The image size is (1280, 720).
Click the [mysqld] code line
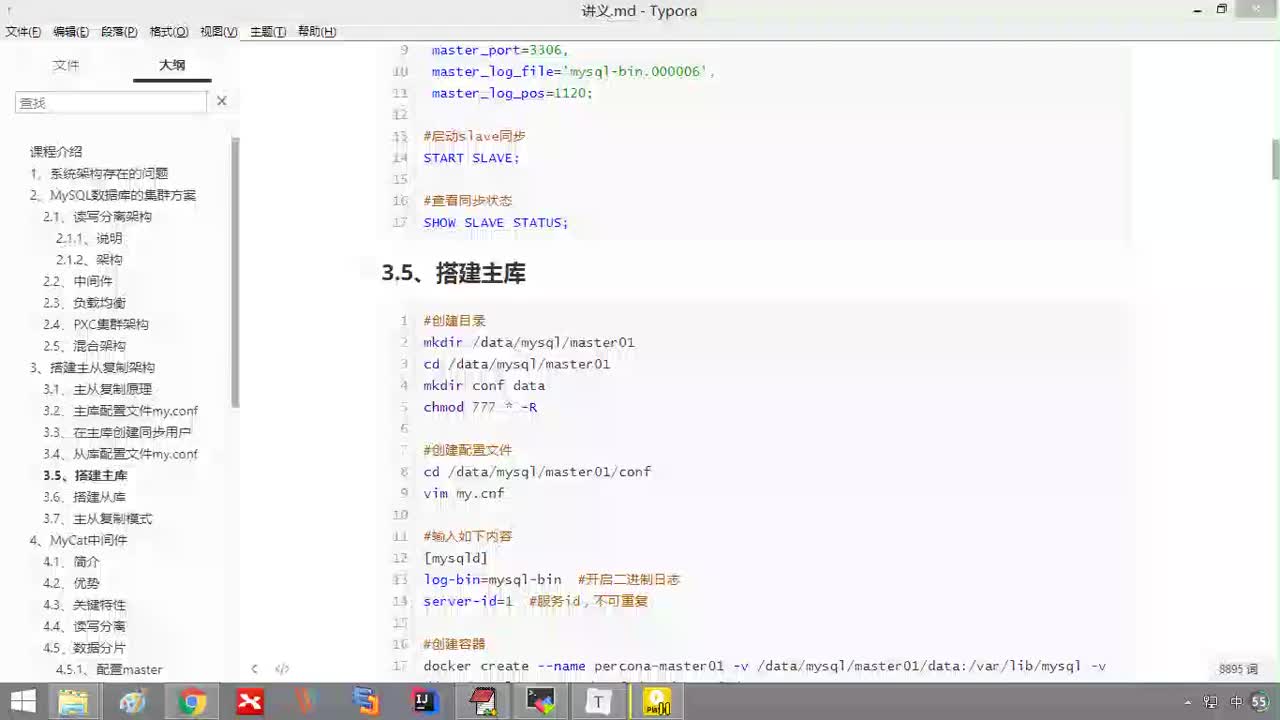click(455, 558)
